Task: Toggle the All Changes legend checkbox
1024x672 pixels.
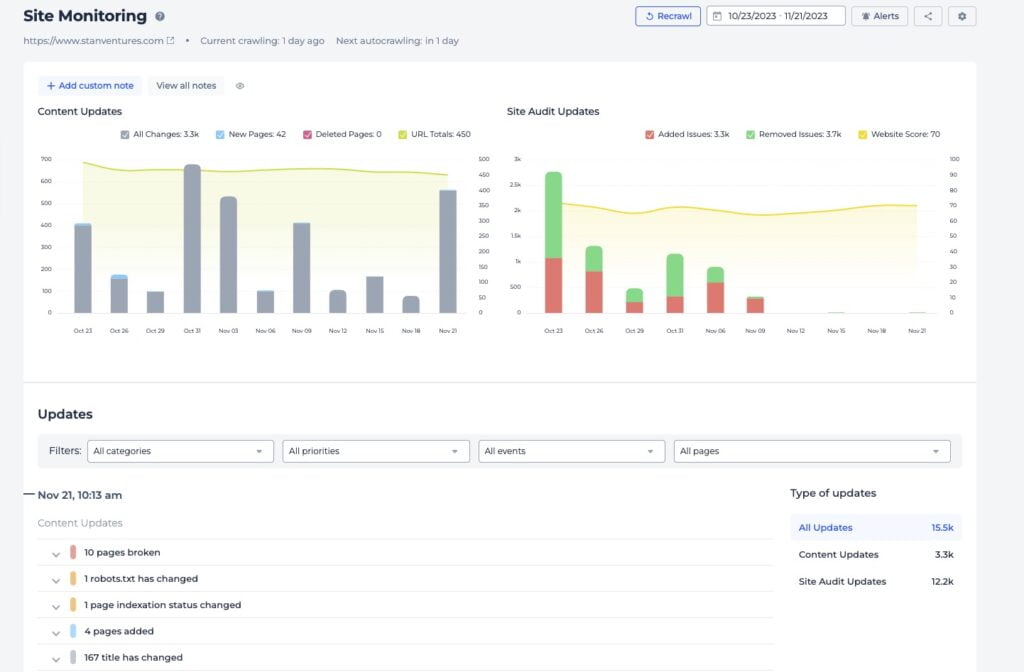Action: [x=125, y=134]
